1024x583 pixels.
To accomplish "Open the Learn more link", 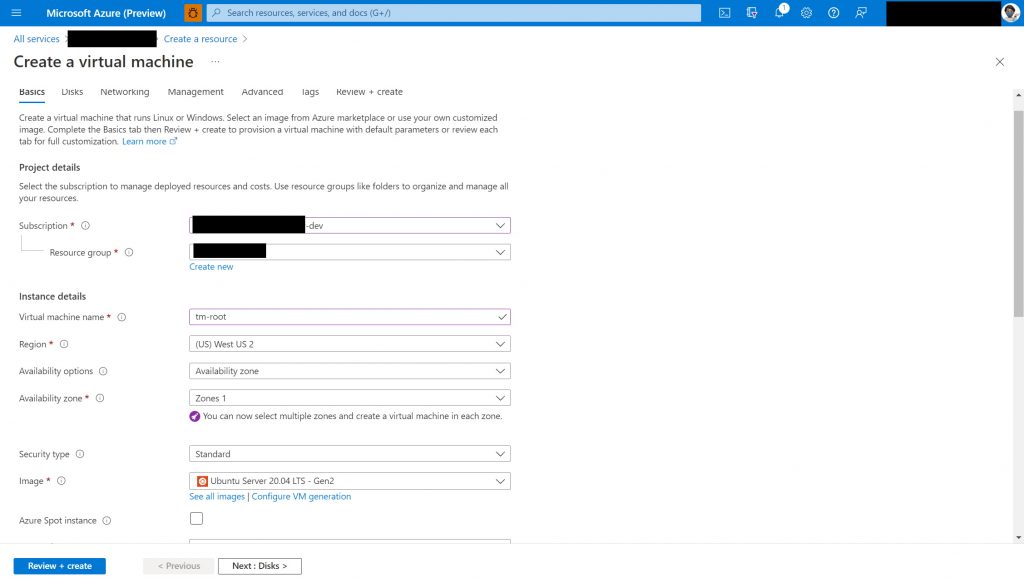I will [149, 141].
